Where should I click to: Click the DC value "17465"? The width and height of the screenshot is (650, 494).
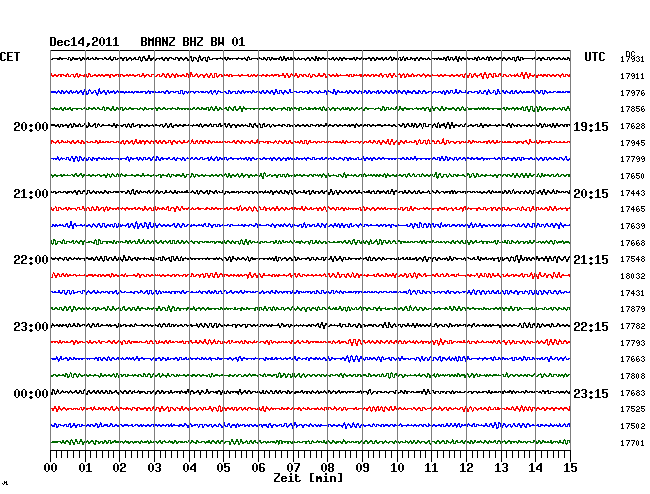633,210
